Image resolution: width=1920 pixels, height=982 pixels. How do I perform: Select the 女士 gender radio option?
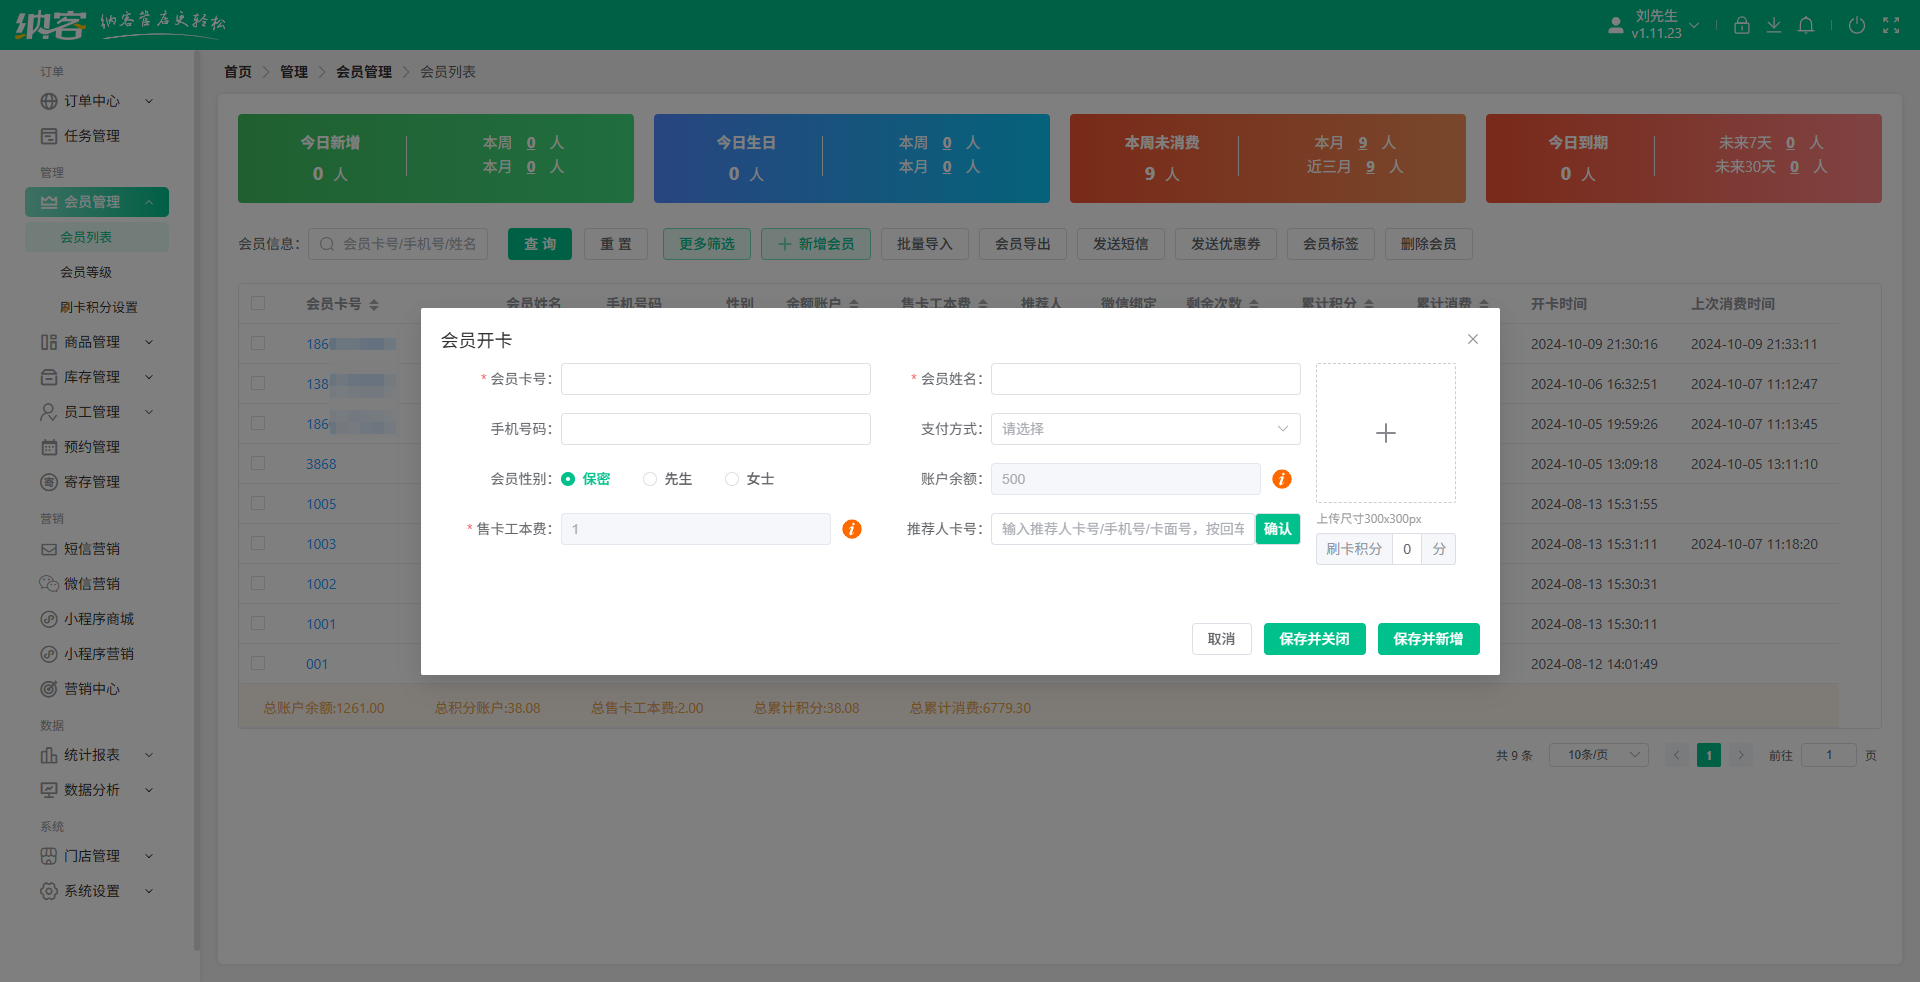(x=733, y=479)
